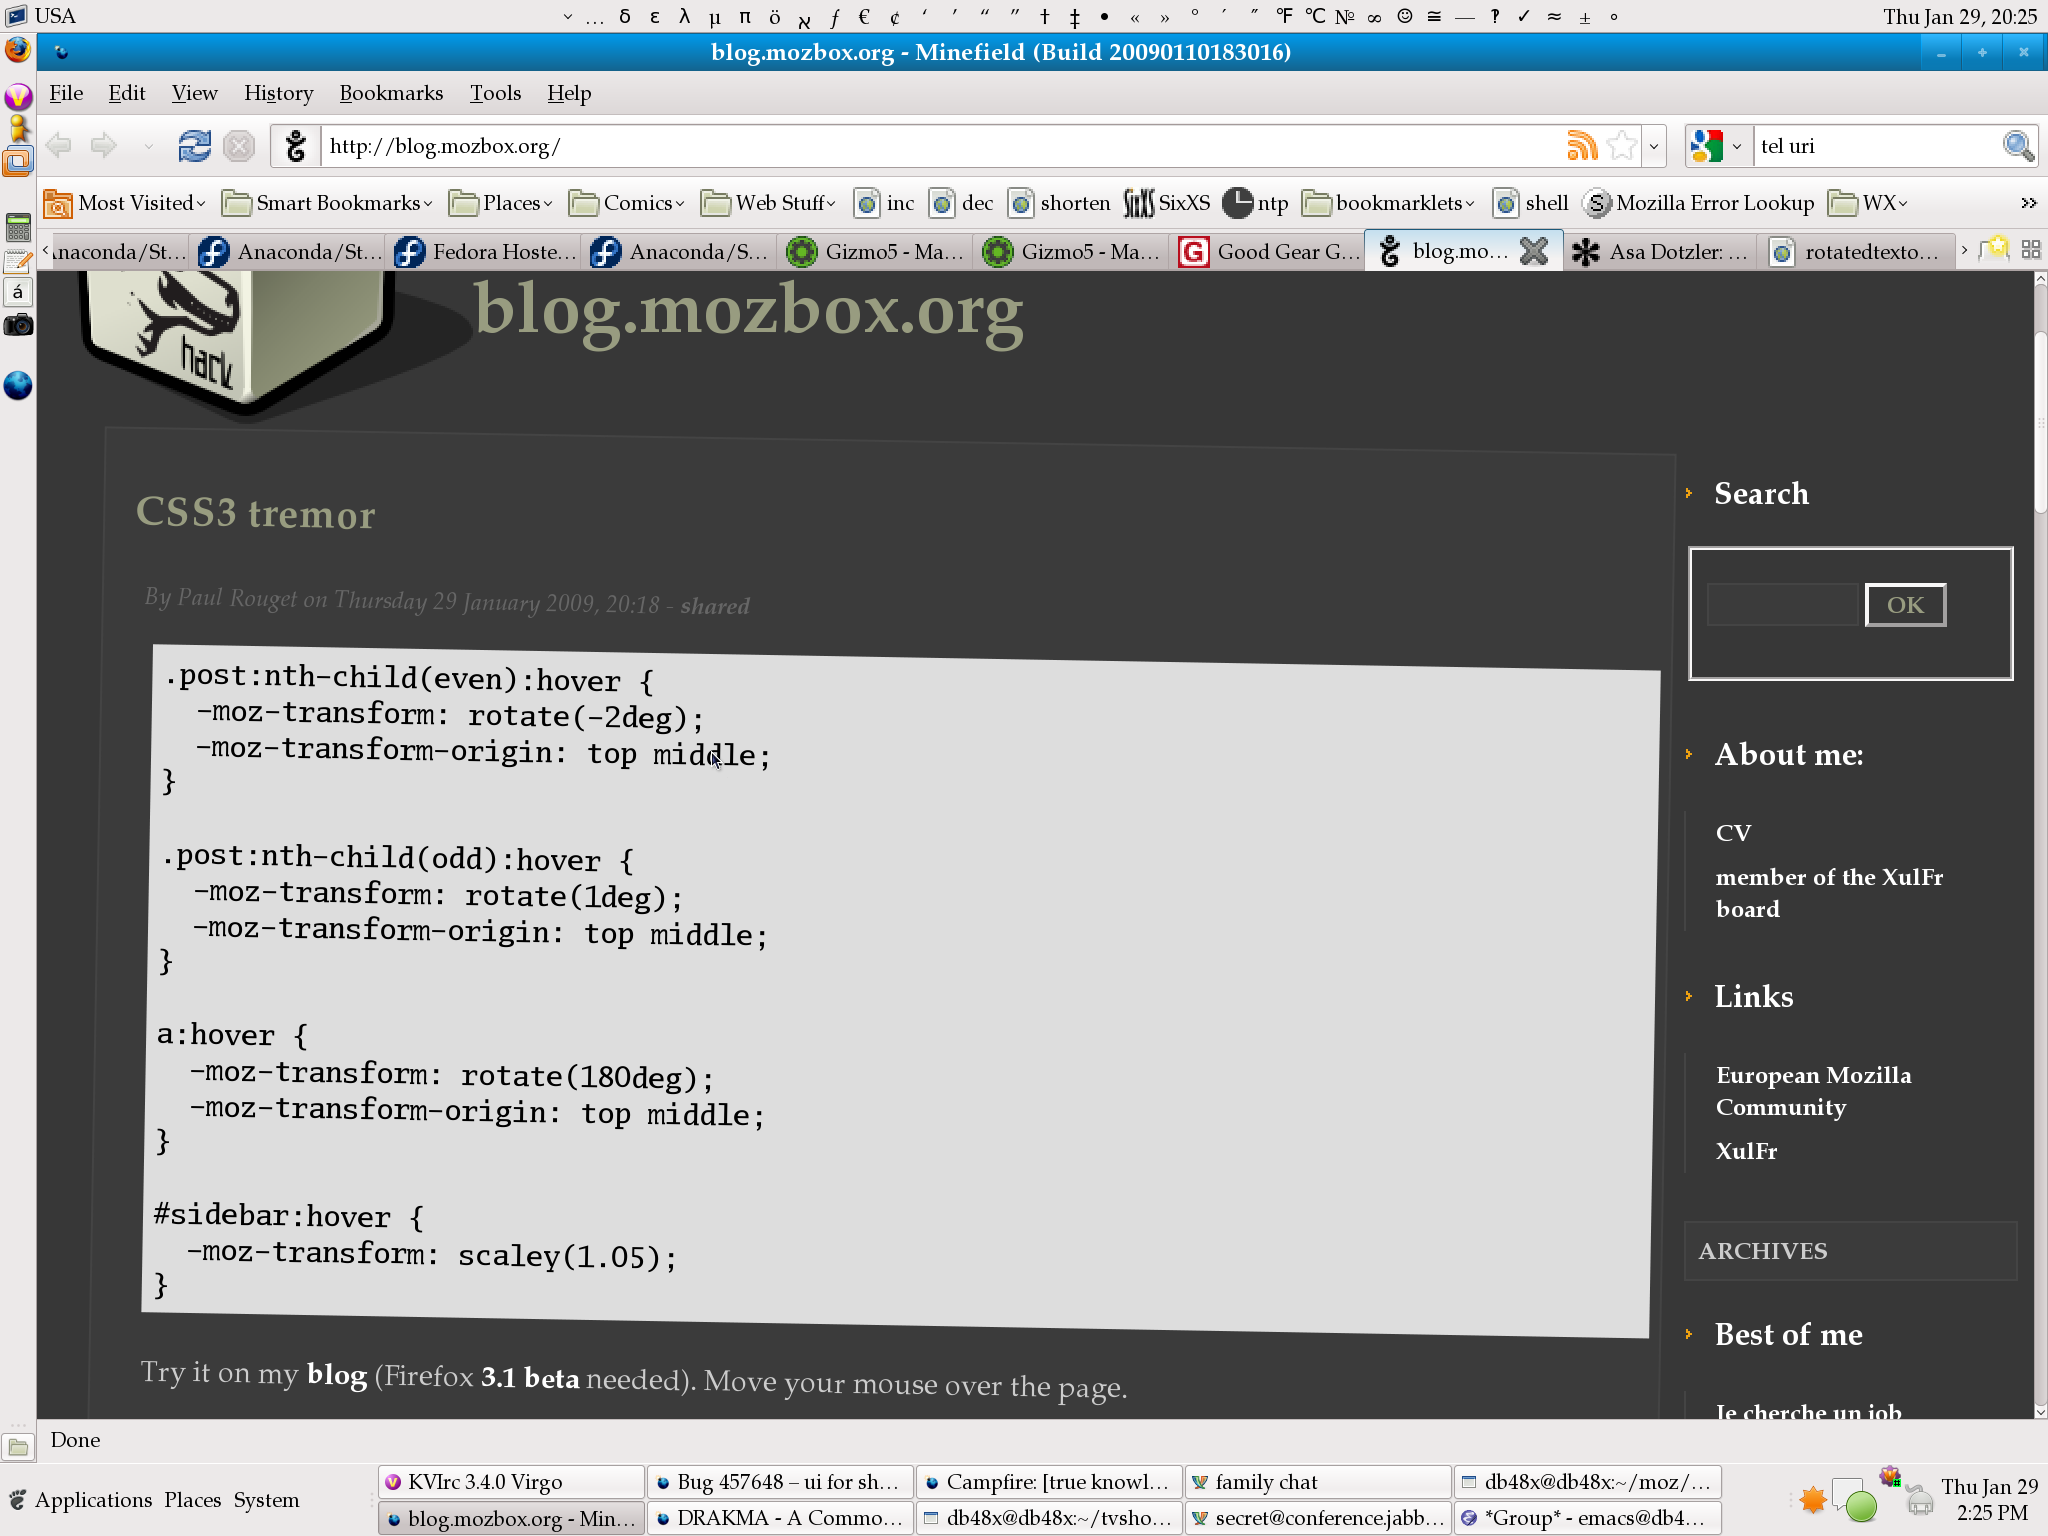Open the Tools menu

[x=495, y=93]
